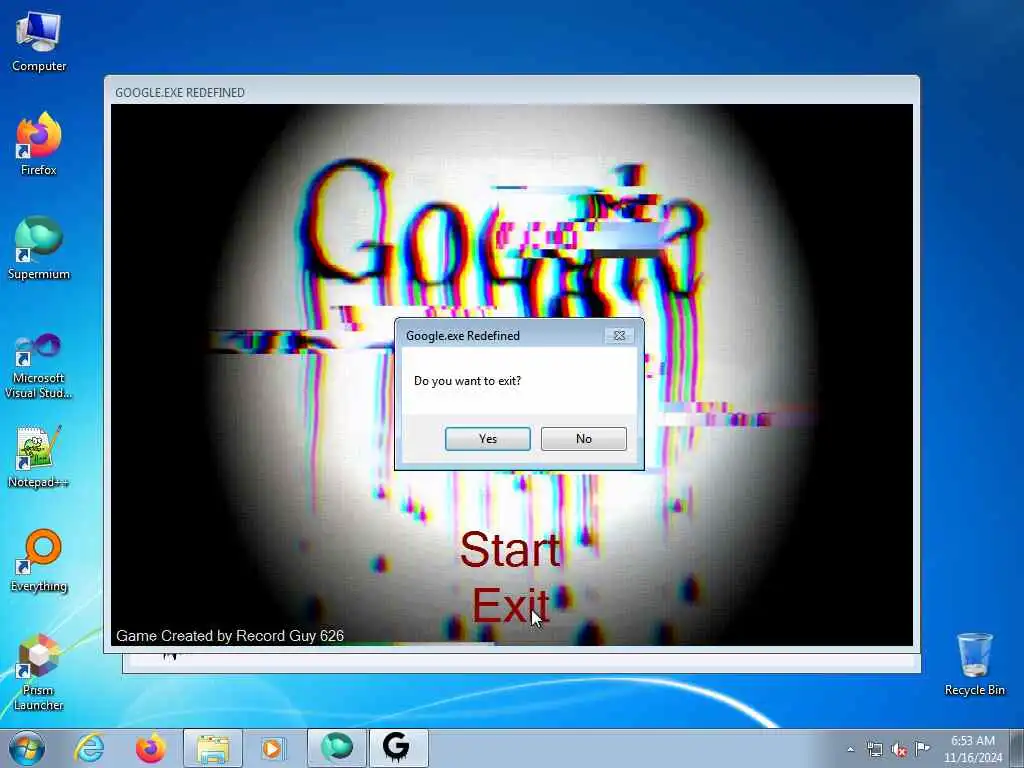Click the Start option in the game menu
The image size is (1024, 768).
pyautogui.click(x=510, y=549)
